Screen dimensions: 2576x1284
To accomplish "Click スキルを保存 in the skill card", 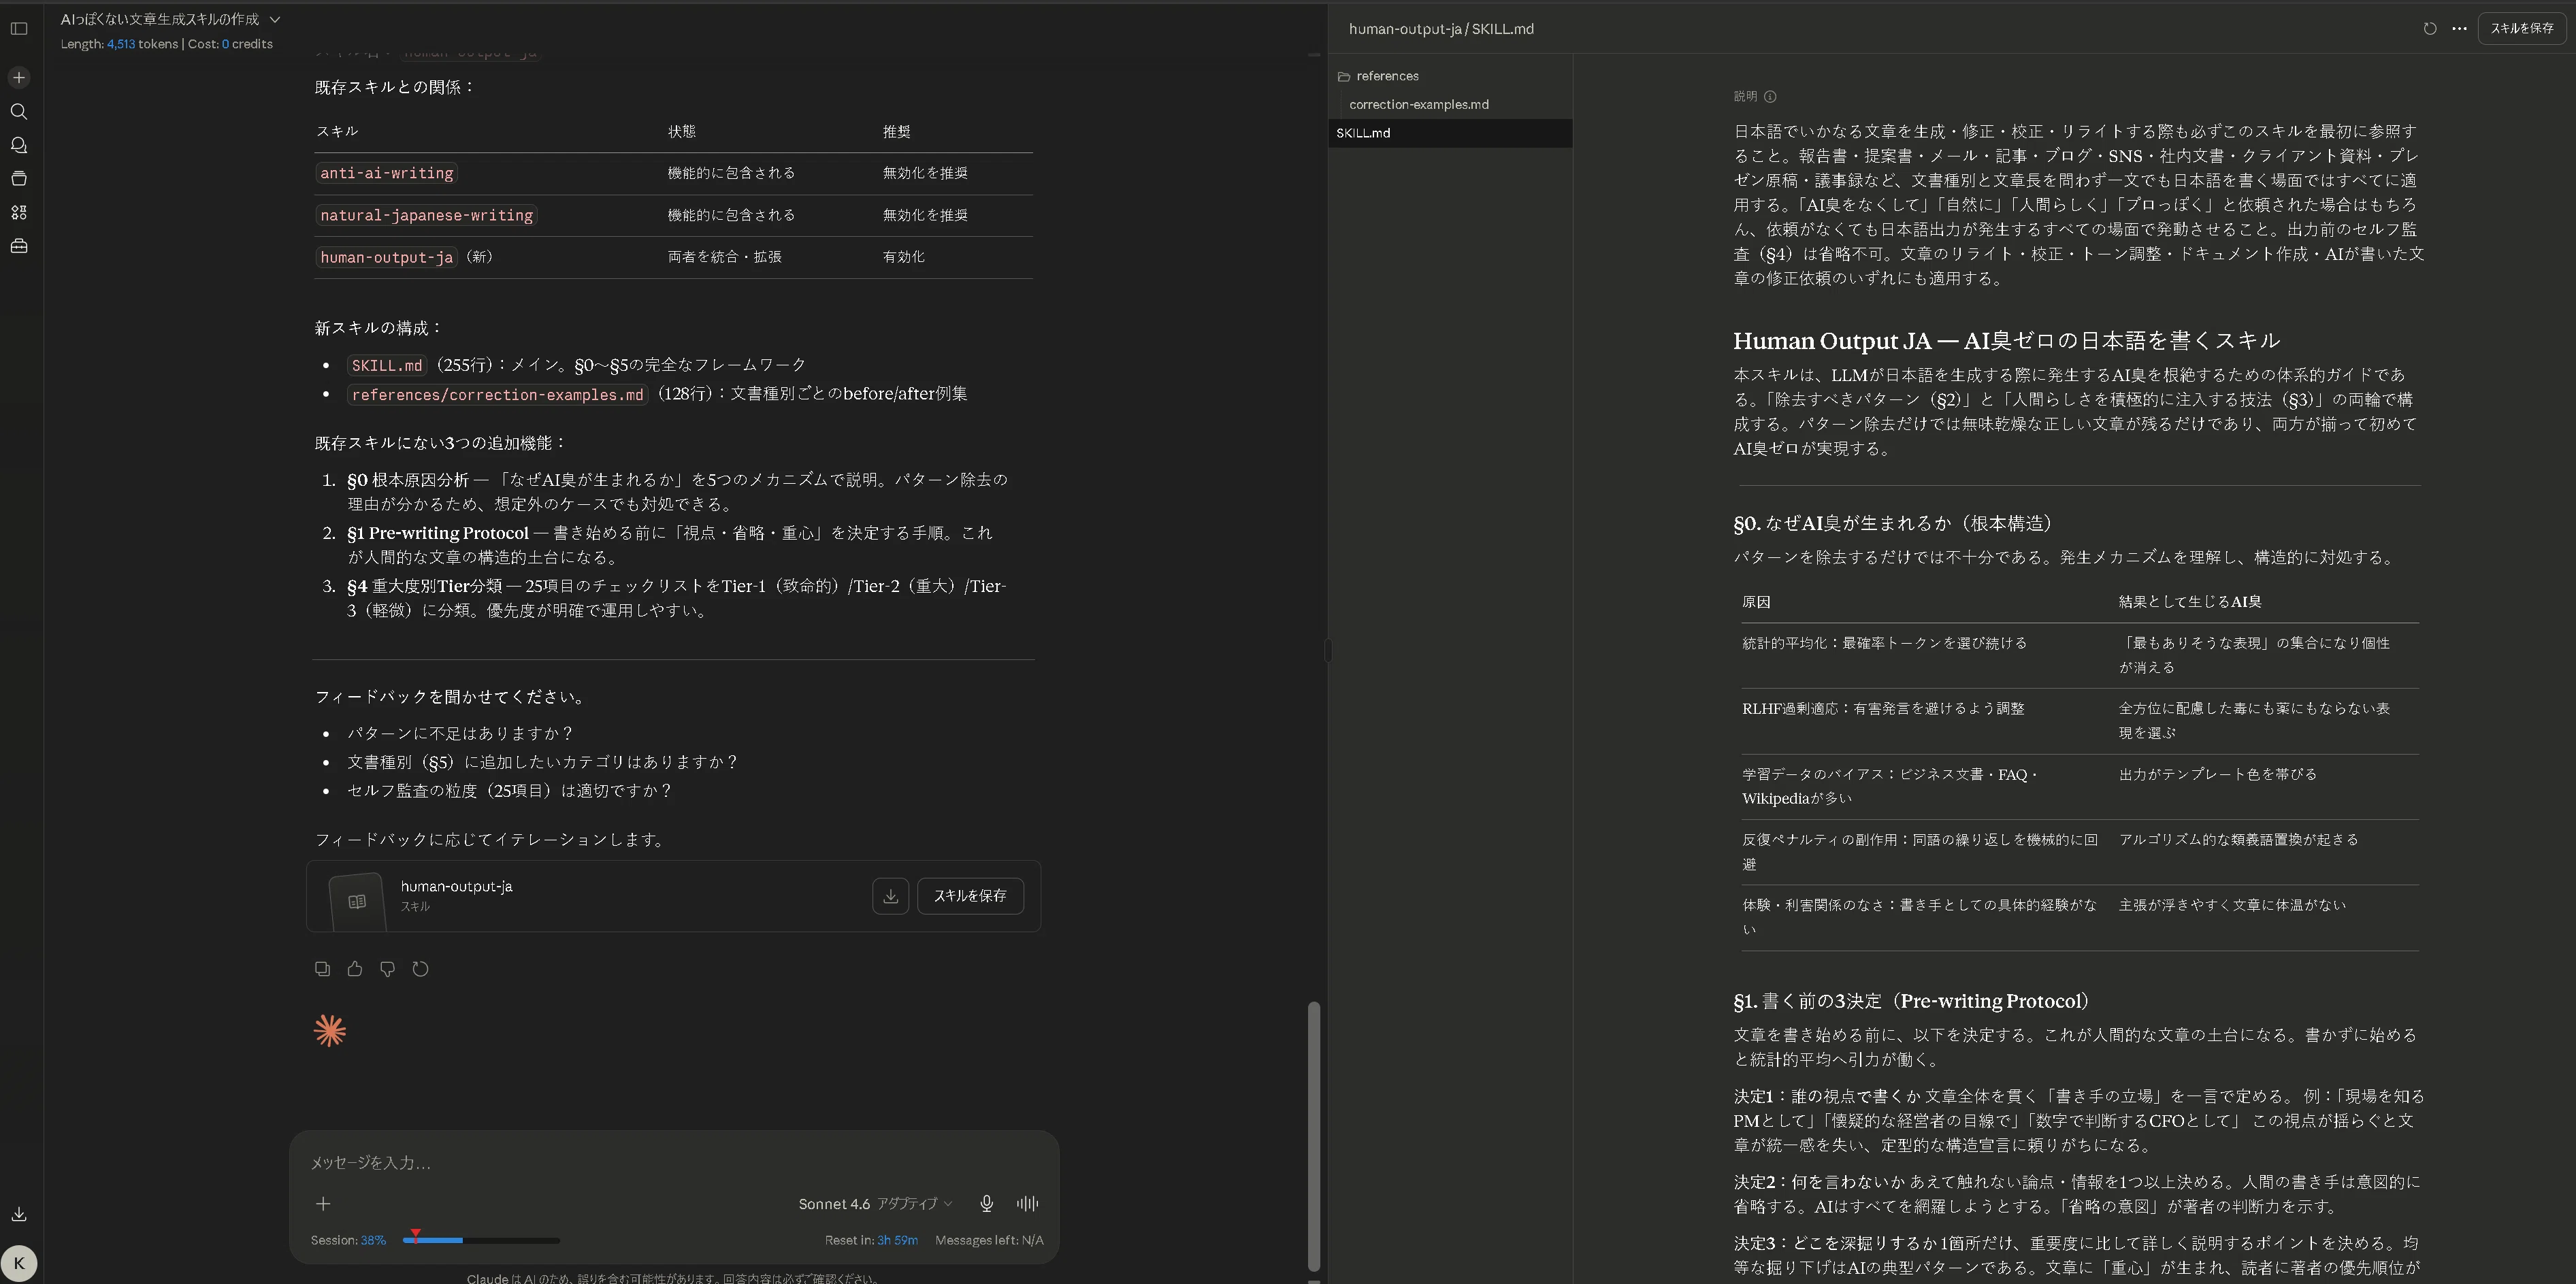I will coord(970,896).
